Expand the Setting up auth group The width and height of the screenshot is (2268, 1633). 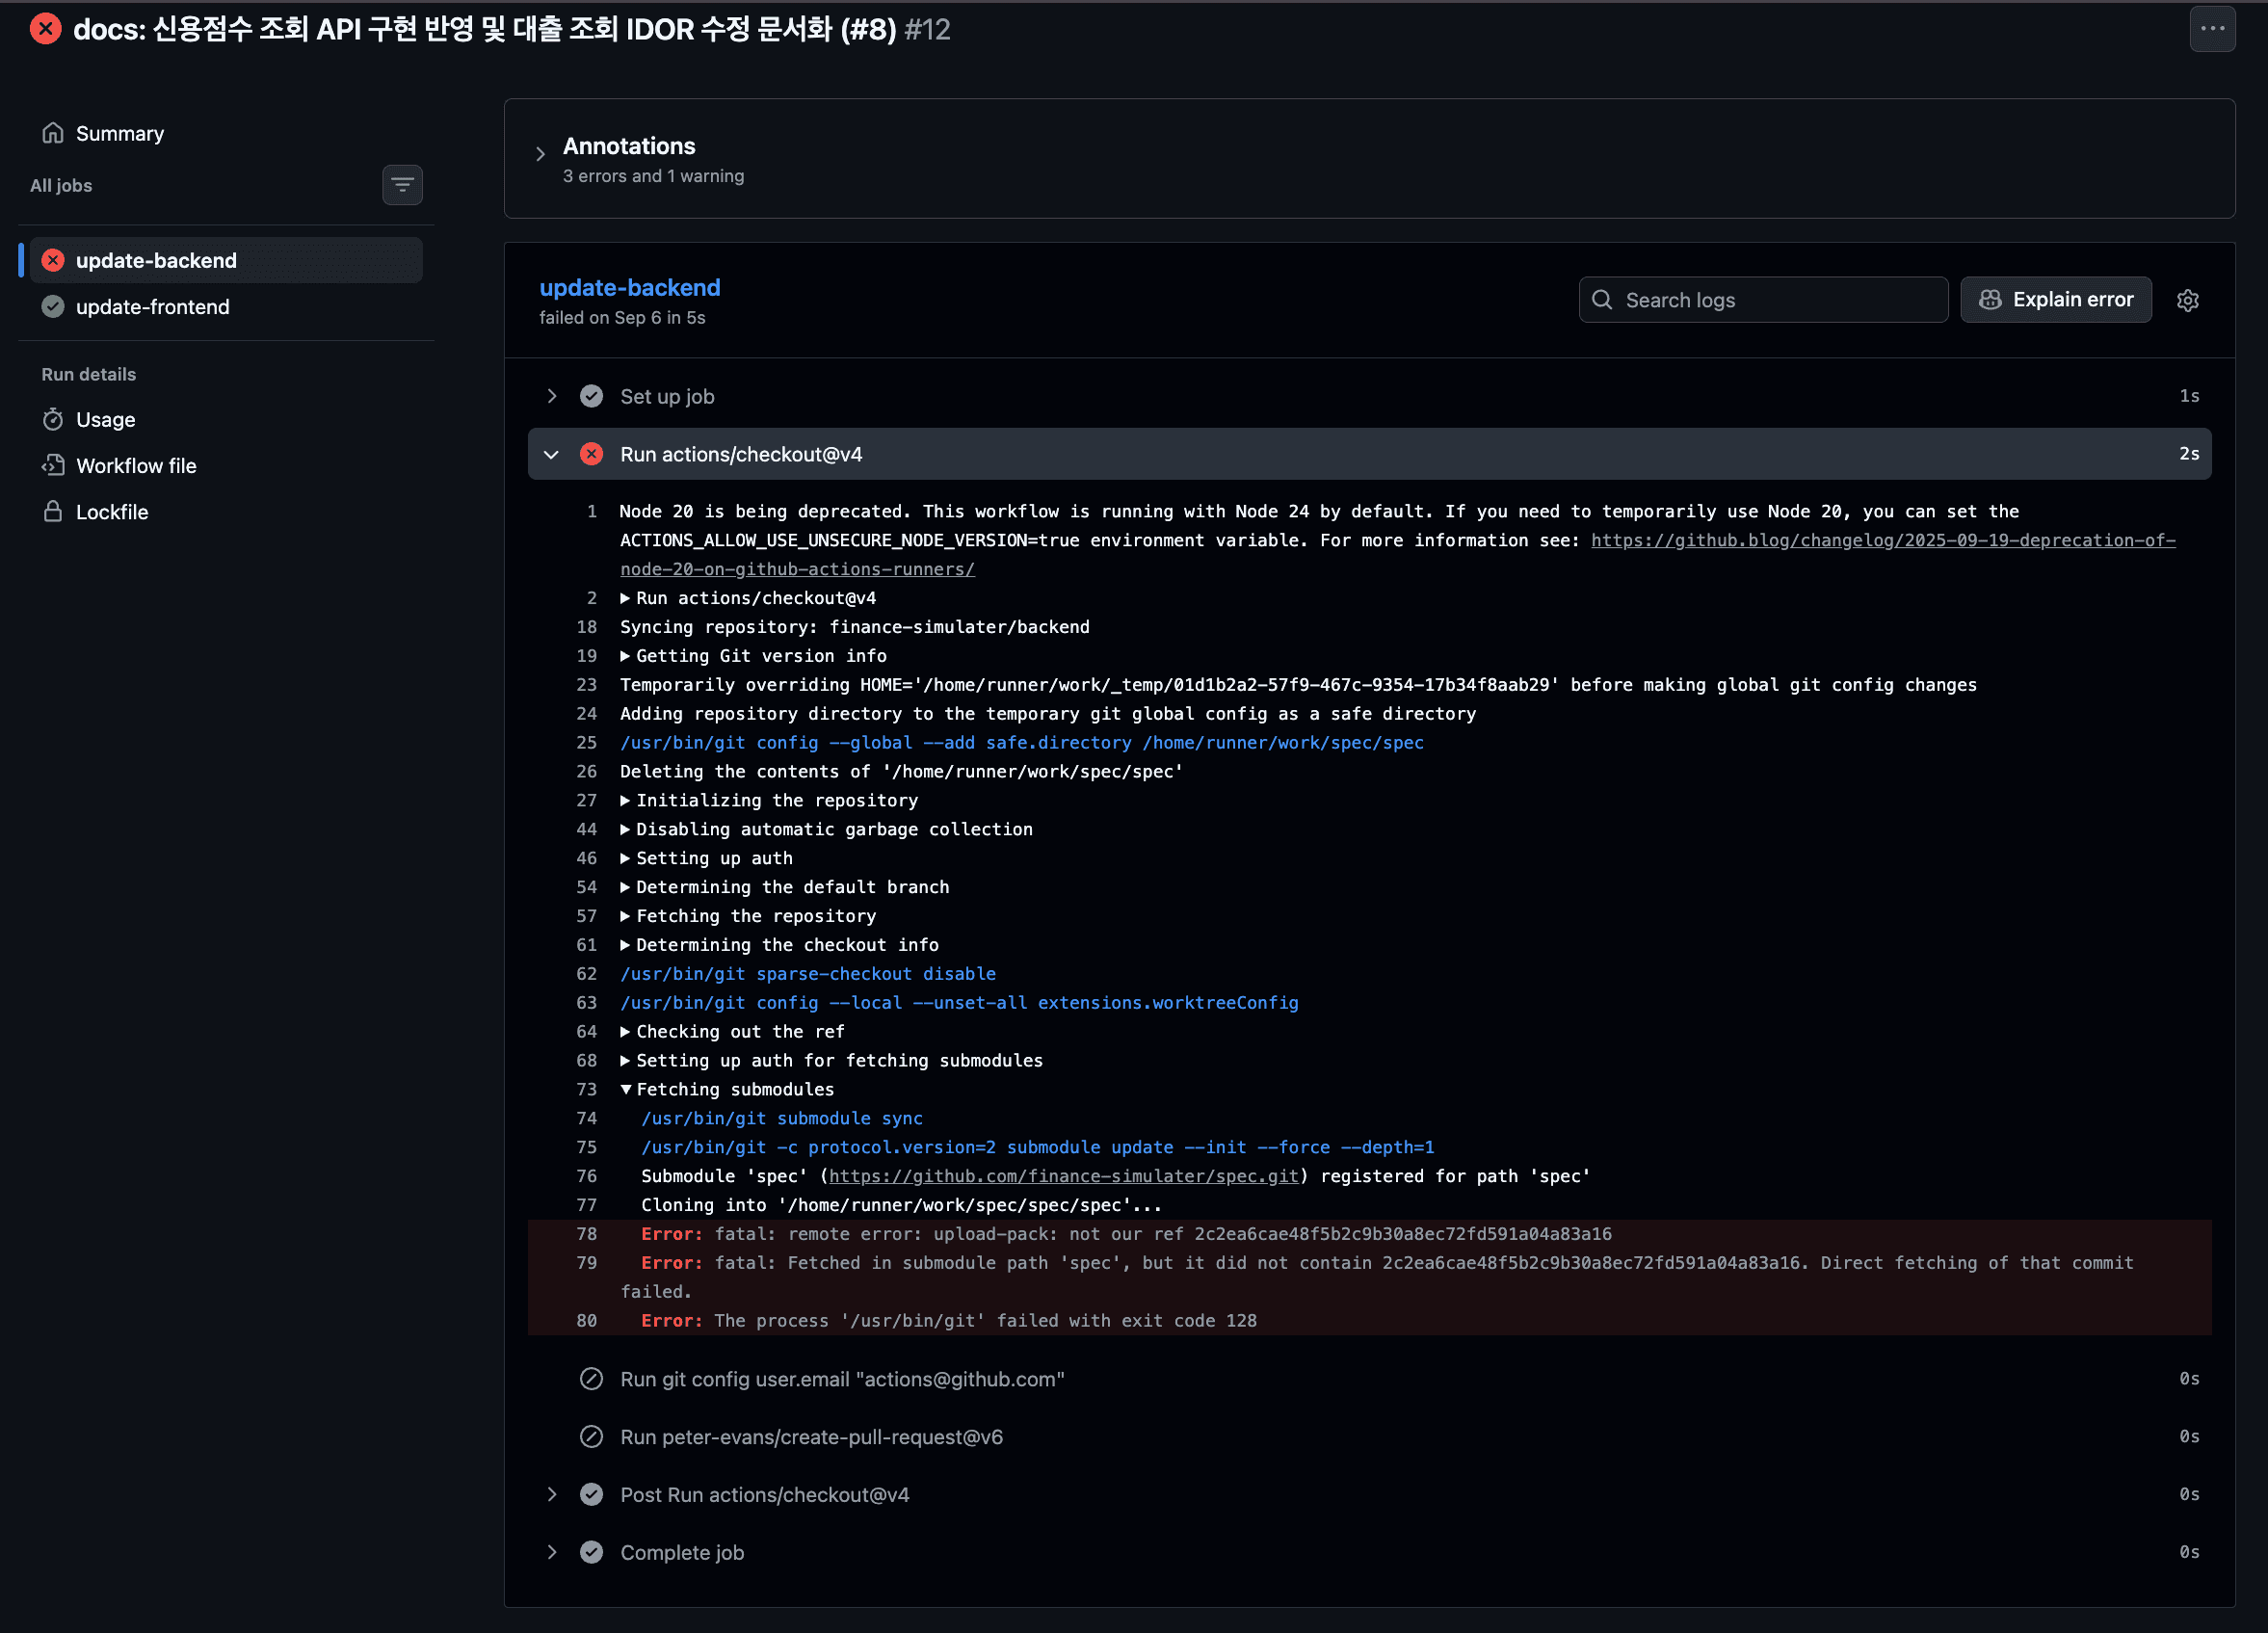click(x=706, y=858)
